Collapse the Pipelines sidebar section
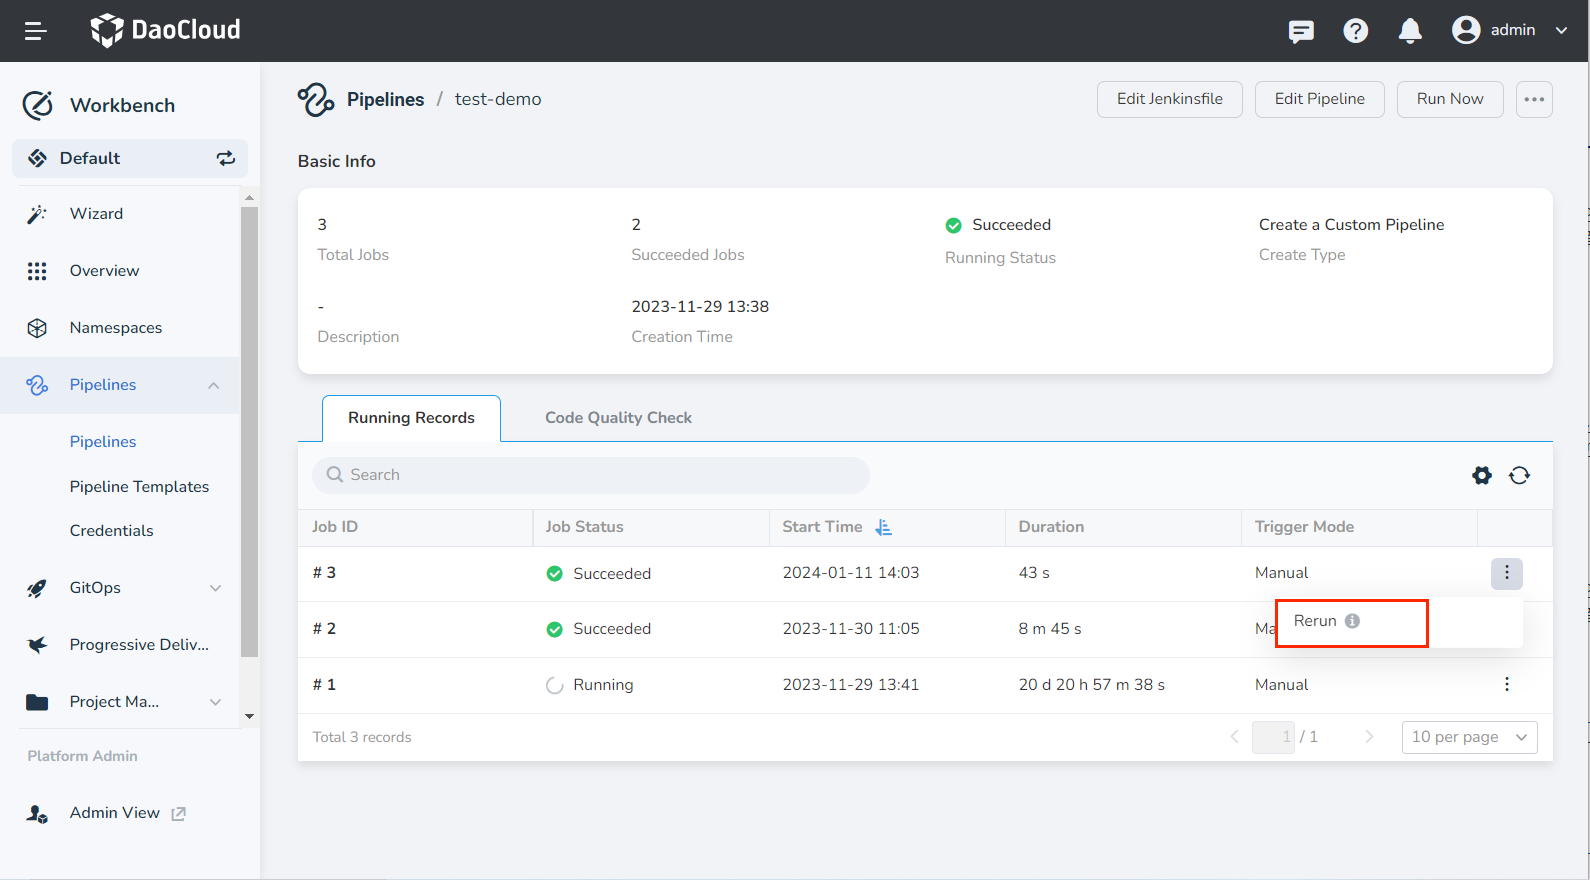This screenshot has width=1590, height=880. pos(213,385)
